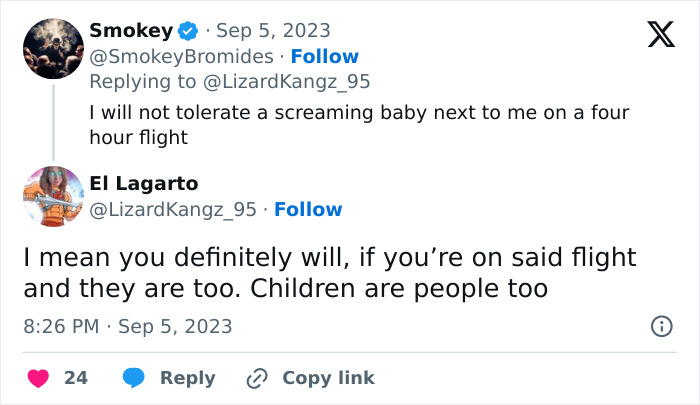Open the @LizardKangz_95 handle under El Lagarto

click(173, 209)
